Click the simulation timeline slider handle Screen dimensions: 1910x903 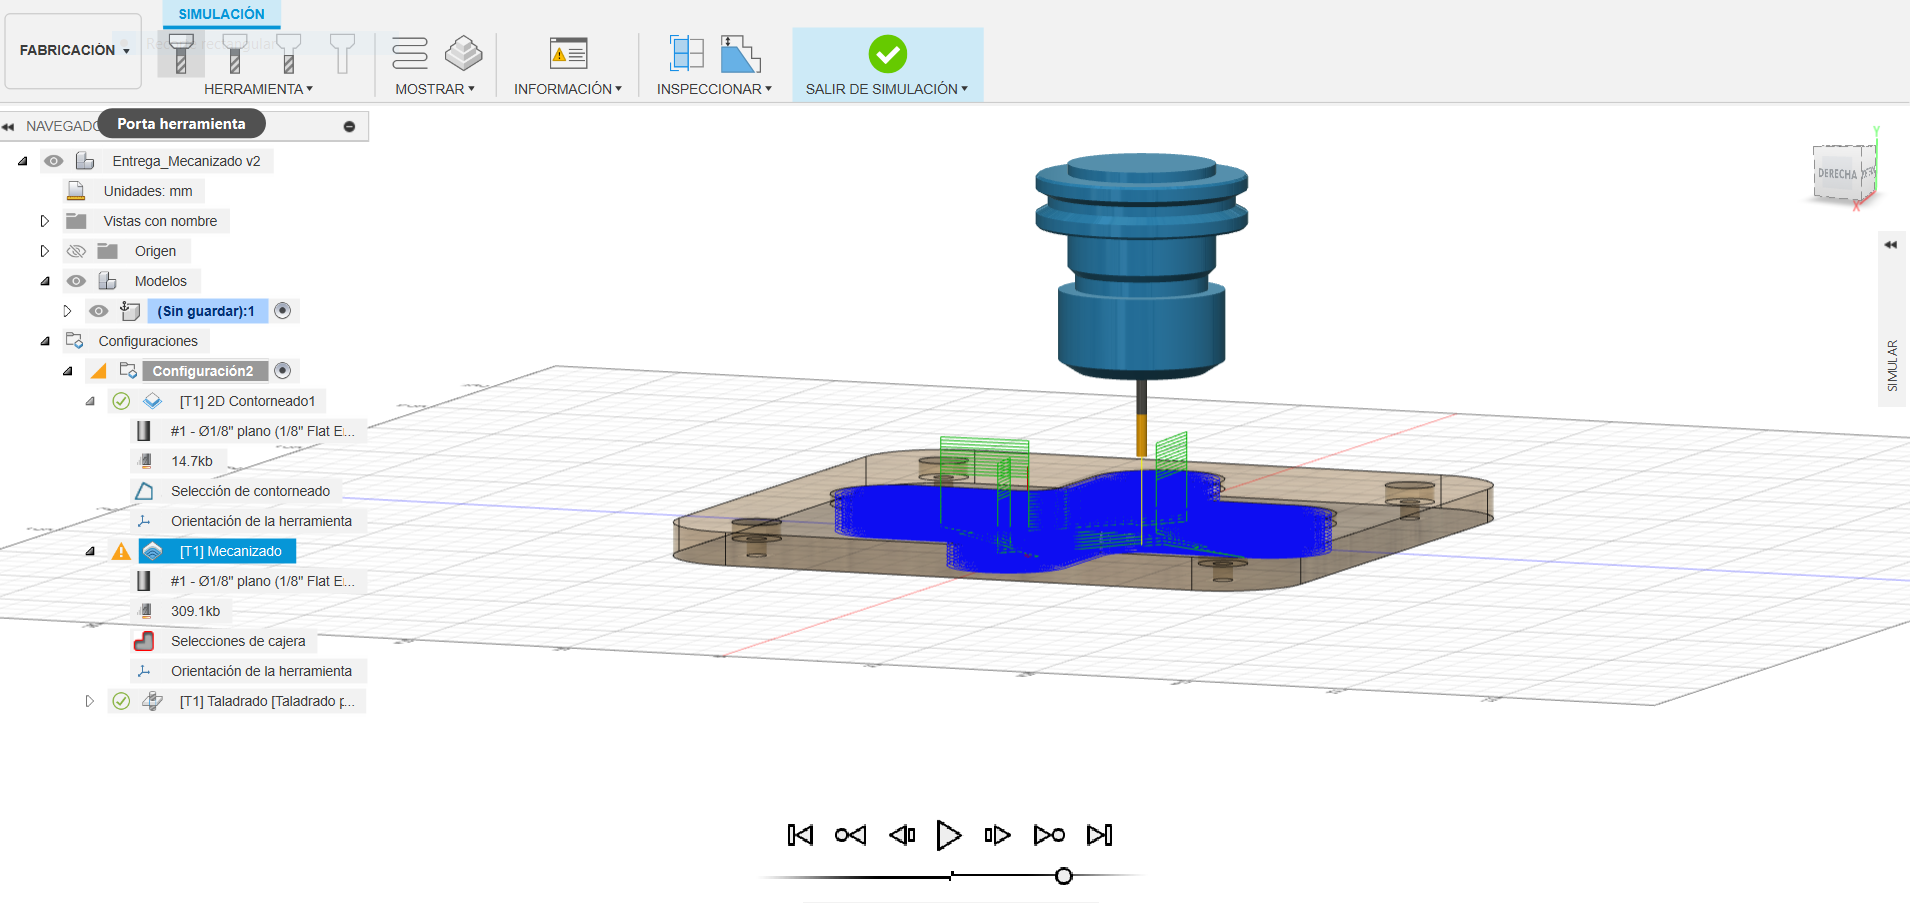(1064, 876)
